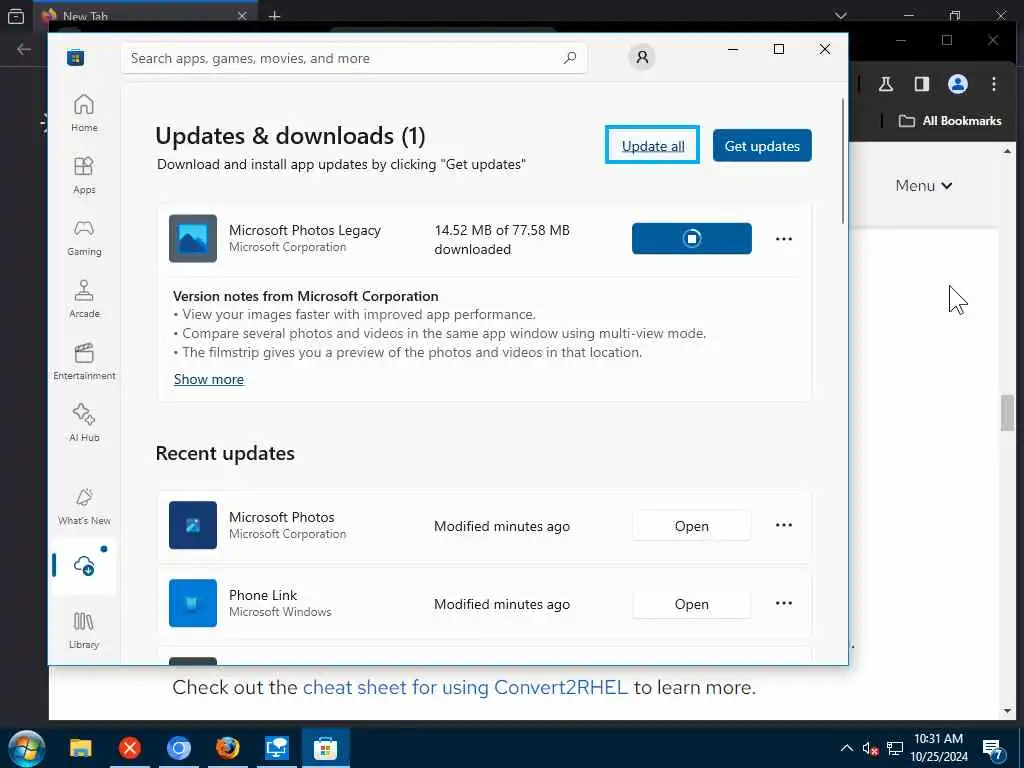Go to Gaming in the Store sidebar

(x=84, y=237)
